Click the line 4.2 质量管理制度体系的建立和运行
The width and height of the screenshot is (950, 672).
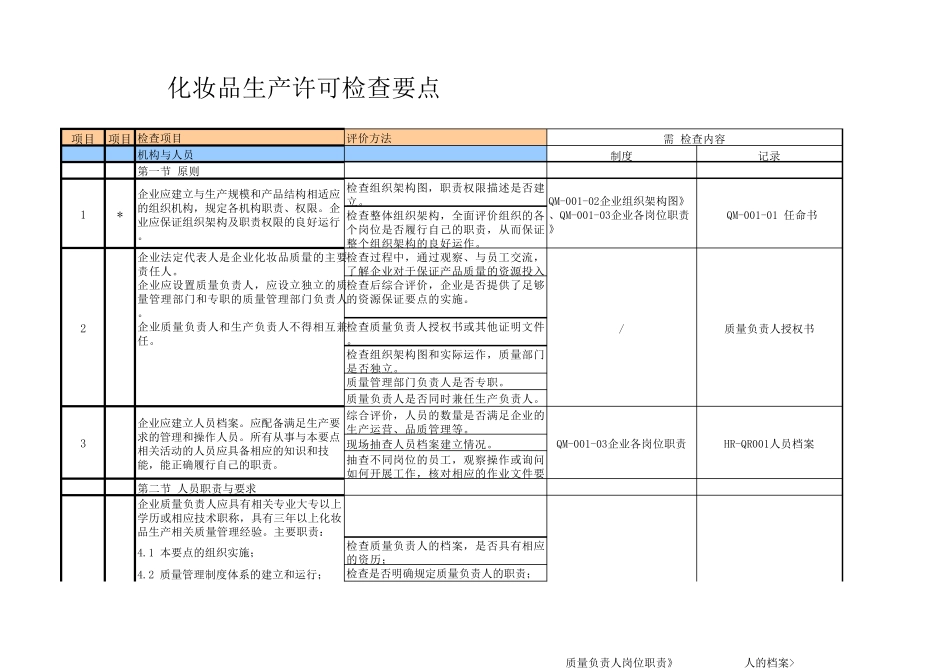point(229,574)
